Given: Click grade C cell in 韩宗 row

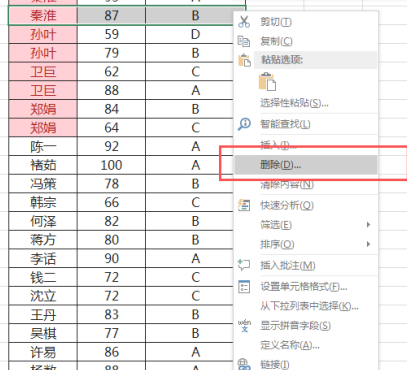Looking at the screenshot, I should 189,202.
